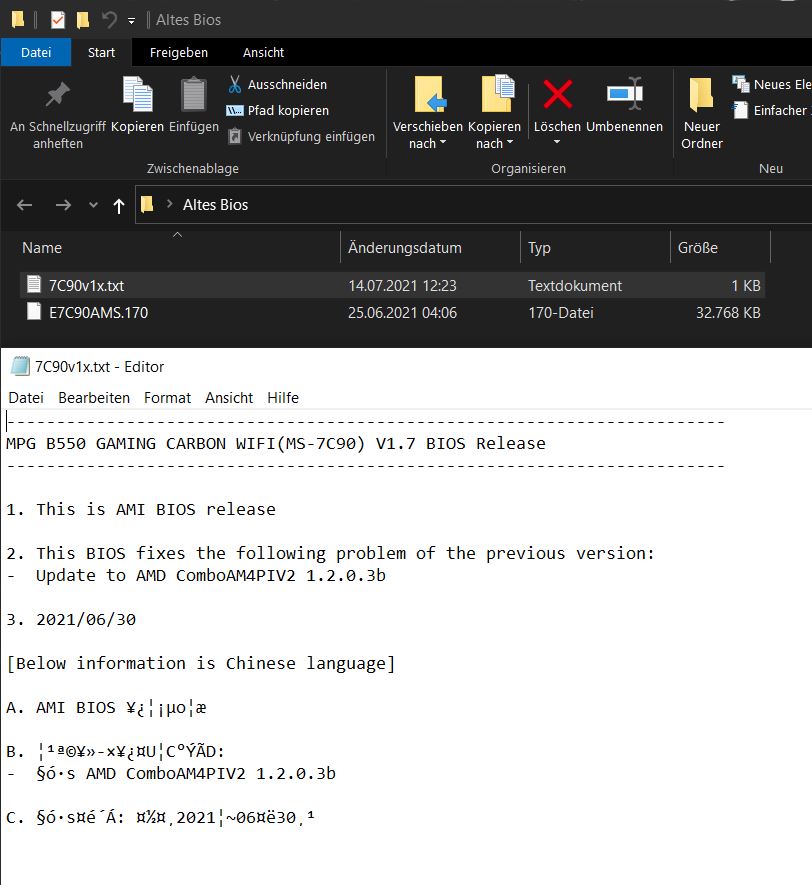This screenshot has height=885, width=812.
Task: Click the Undo arrow in the quick access toolbar
Action: (109, 20)
